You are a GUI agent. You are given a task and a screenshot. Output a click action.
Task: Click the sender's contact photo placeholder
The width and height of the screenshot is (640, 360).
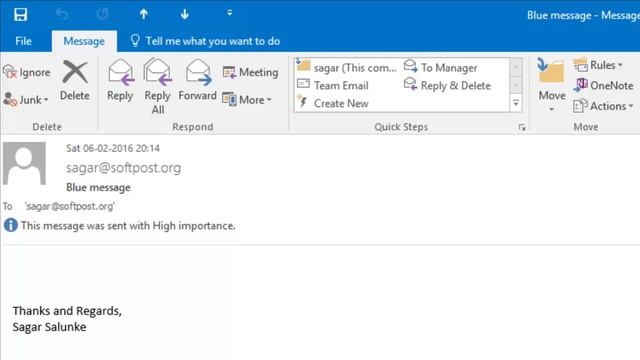click(24, 163)
